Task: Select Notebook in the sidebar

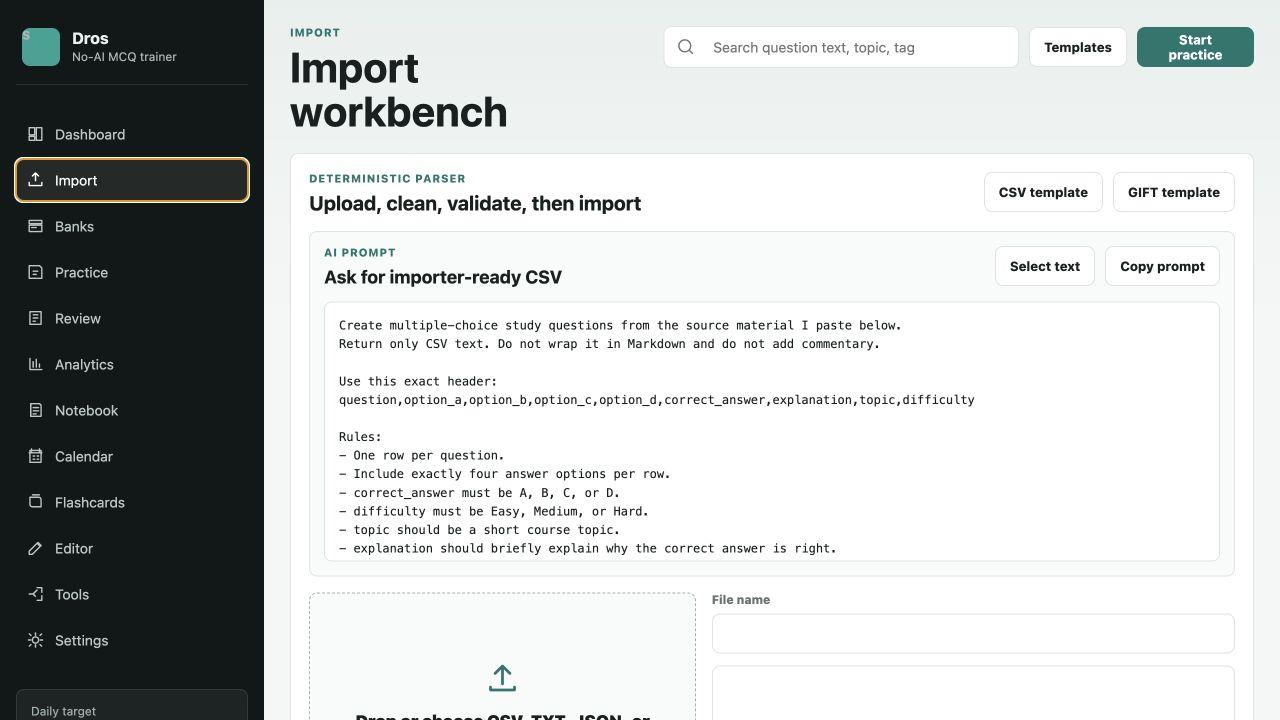Action: point(132,410)
